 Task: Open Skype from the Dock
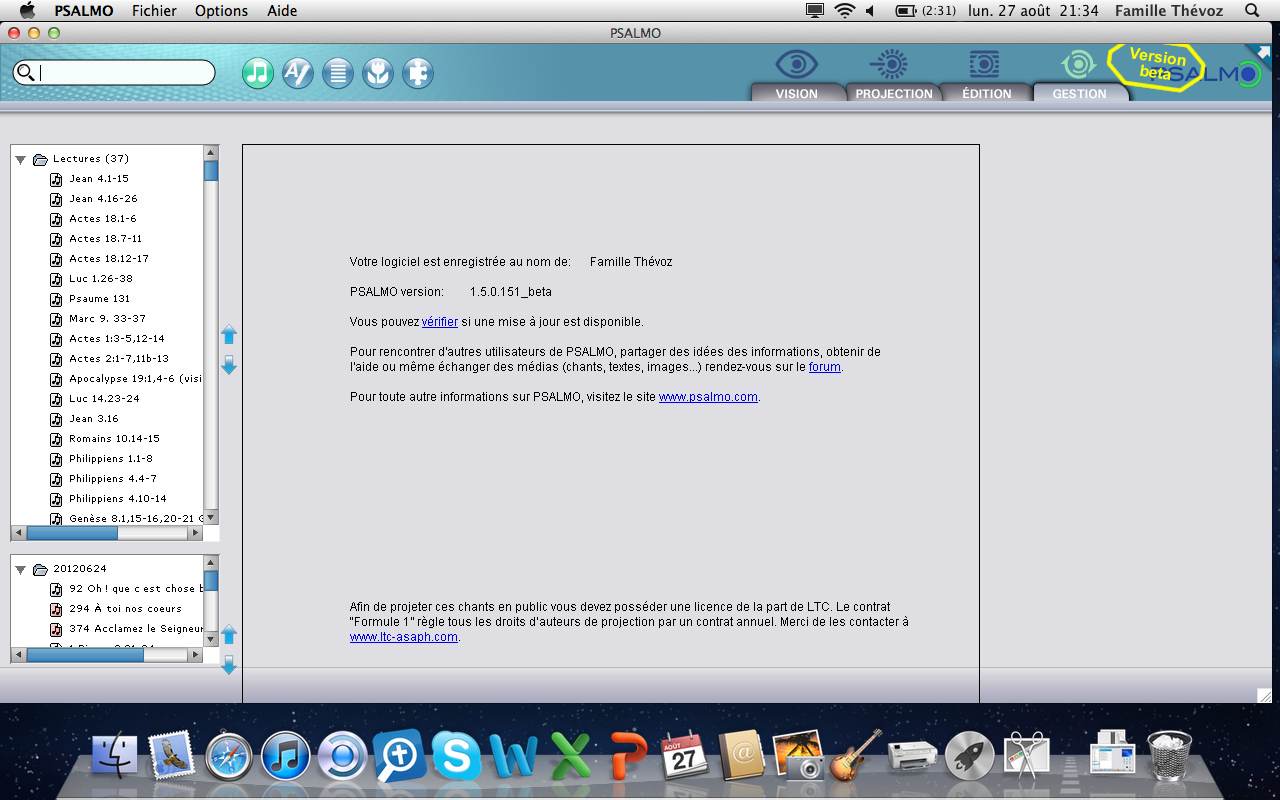pos(456,756)
